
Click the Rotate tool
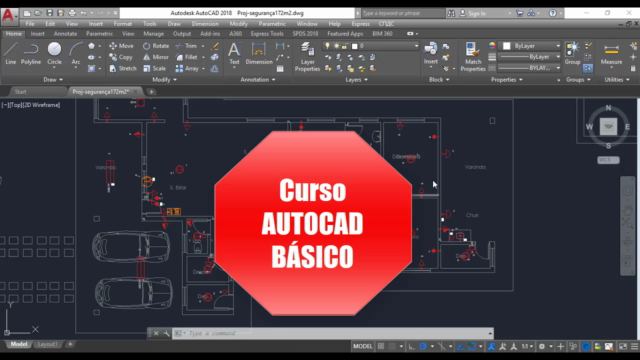coord(156,46)
